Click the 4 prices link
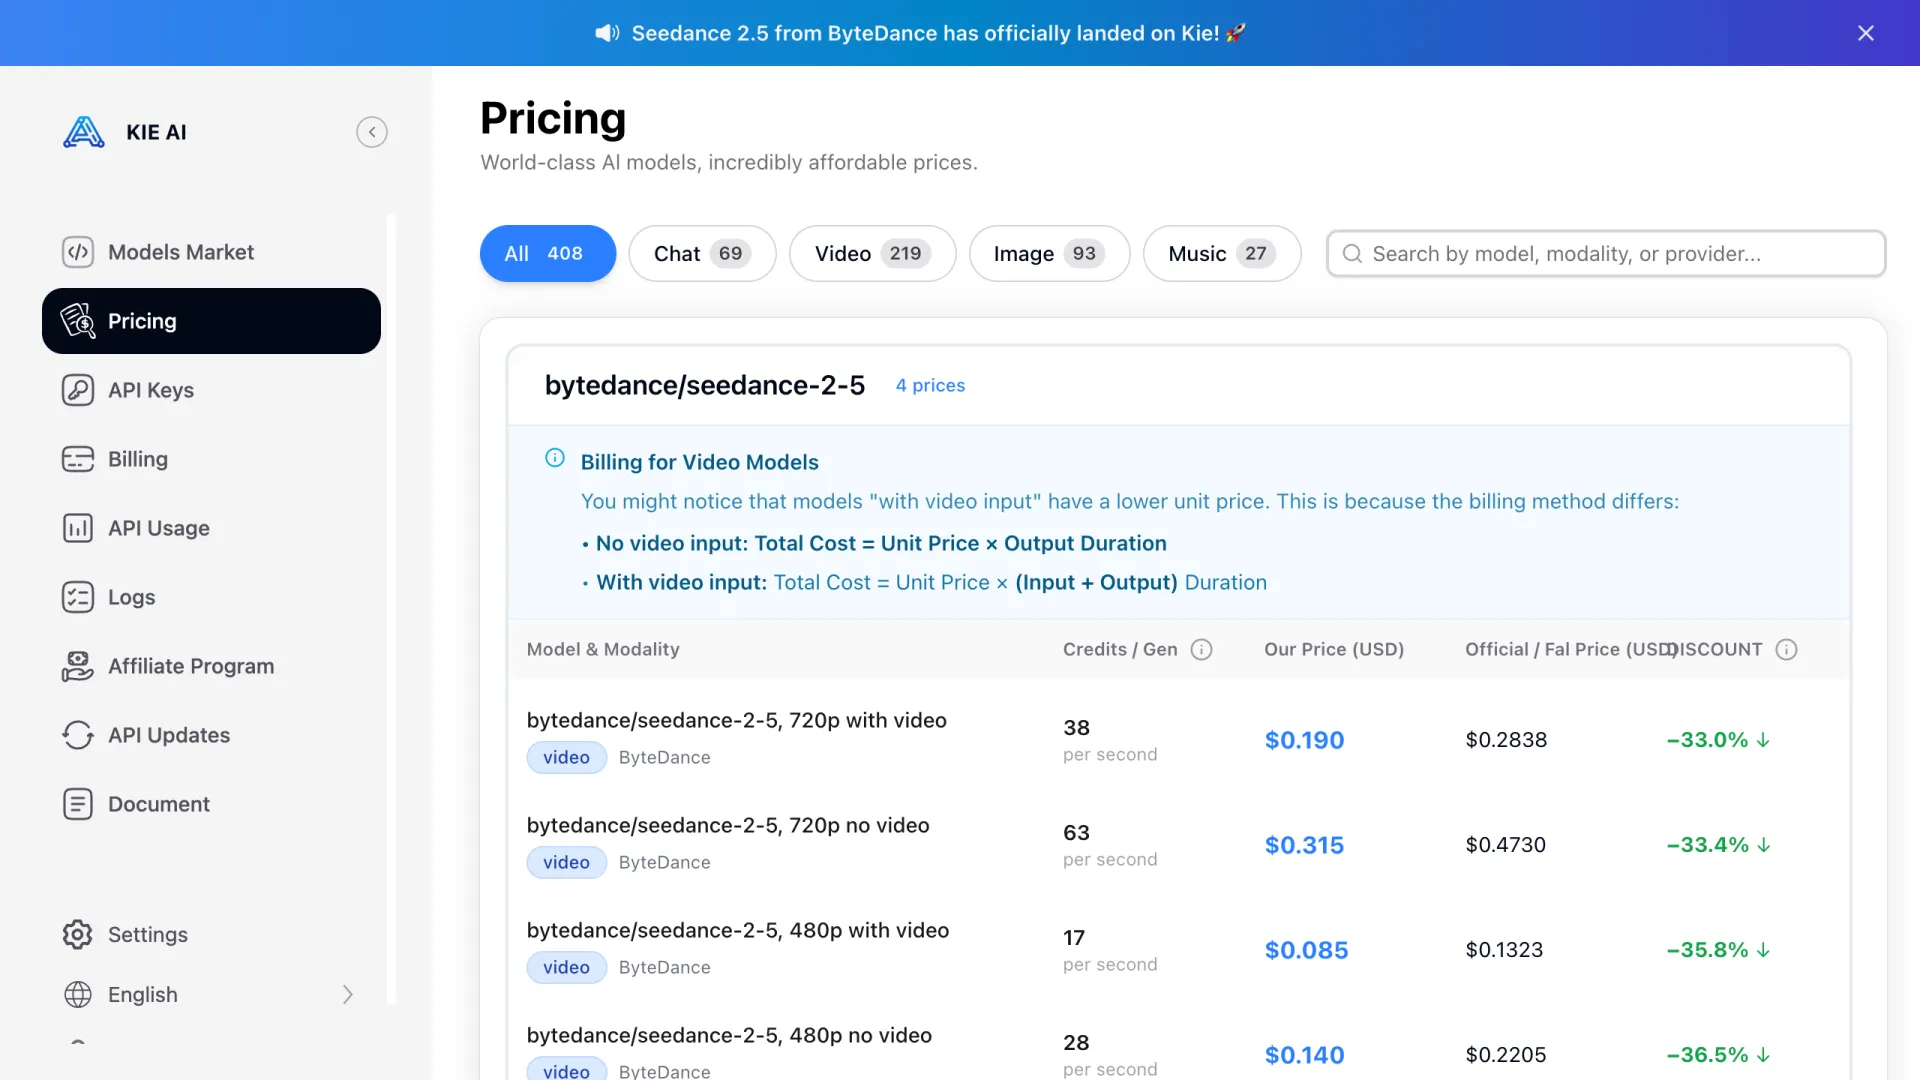 (x=930, y=386)
